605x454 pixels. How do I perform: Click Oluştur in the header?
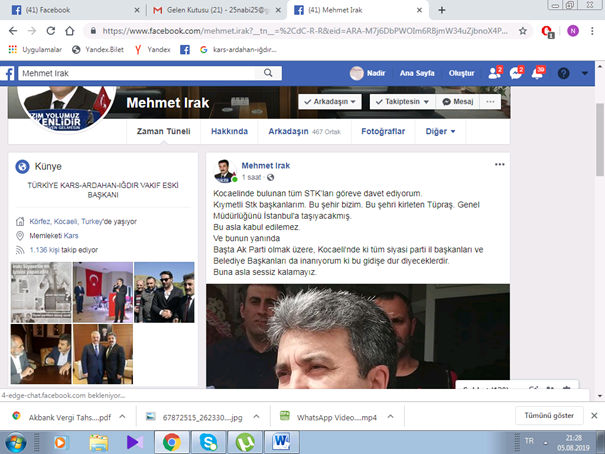pos(461,73)
